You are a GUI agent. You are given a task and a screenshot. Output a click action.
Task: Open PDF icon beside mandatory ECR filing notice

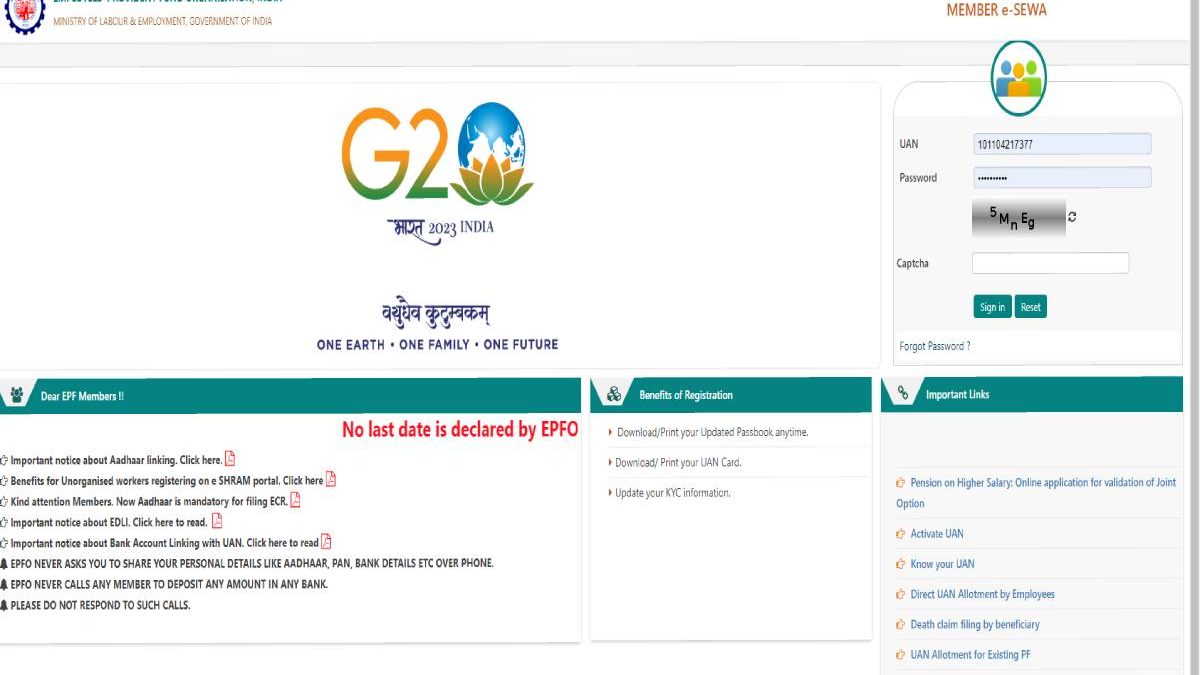pyautogui.click(x=296, y=500)
